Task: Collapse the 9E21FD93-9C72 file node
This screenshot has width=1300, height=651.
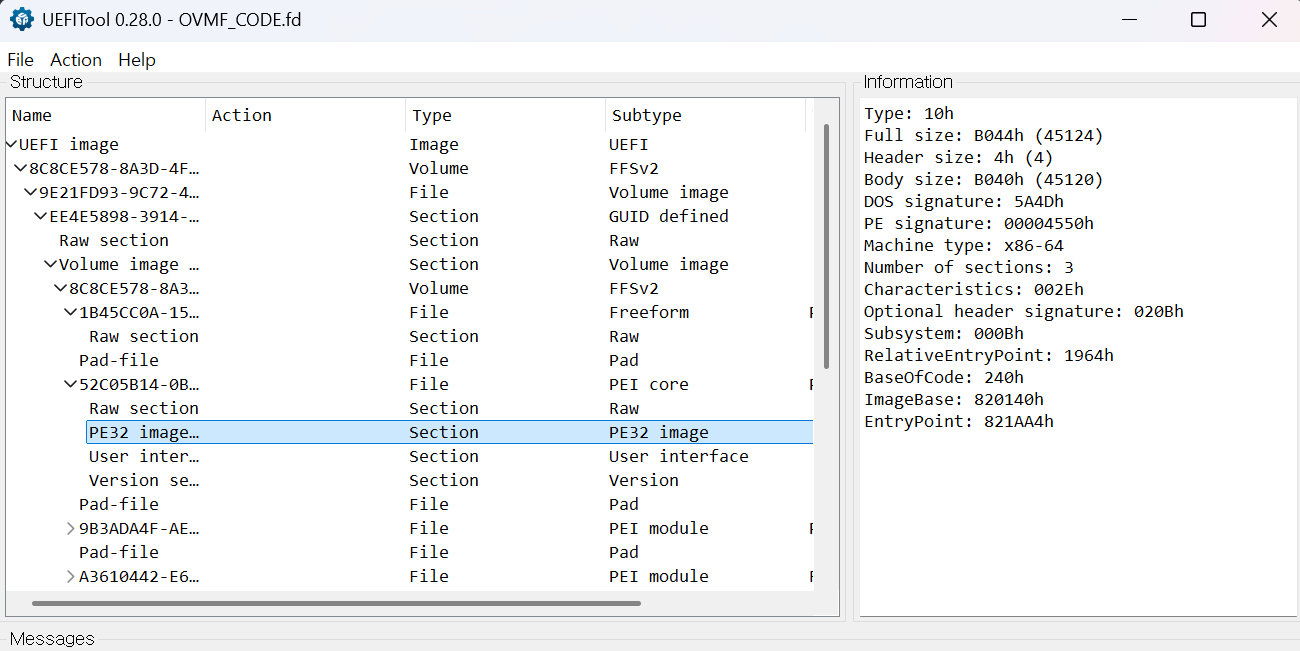Action: pyautogui.click(x=31, y=193)
